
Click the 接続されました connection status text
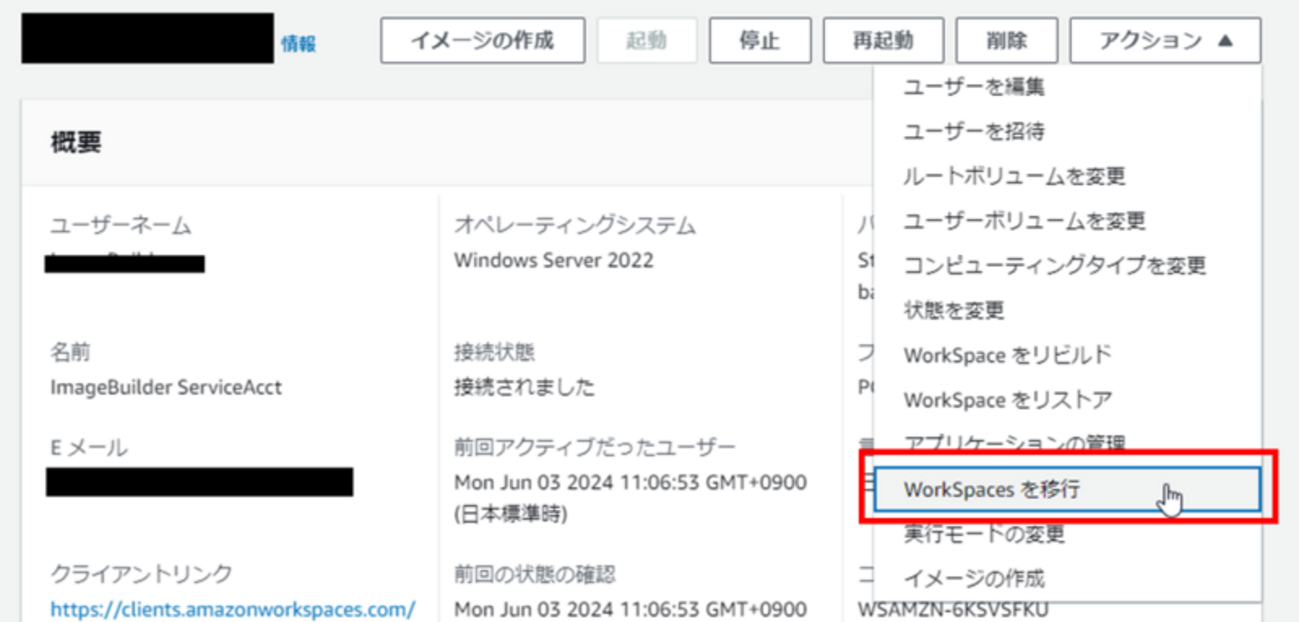(x=524, y=387)
